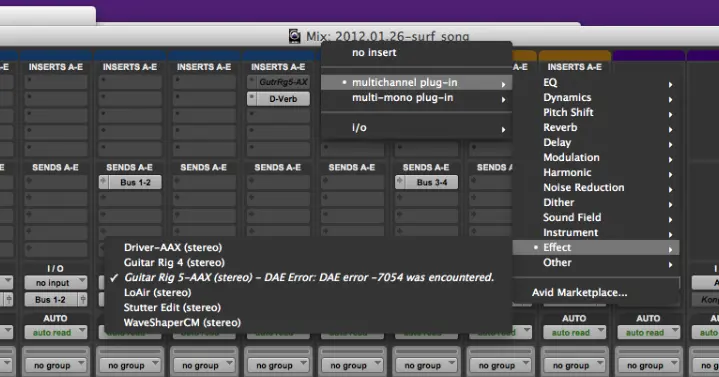The width and height of the screenshot is (719, 377).
Task: Click the first empty insert slot
Action: 55,82
